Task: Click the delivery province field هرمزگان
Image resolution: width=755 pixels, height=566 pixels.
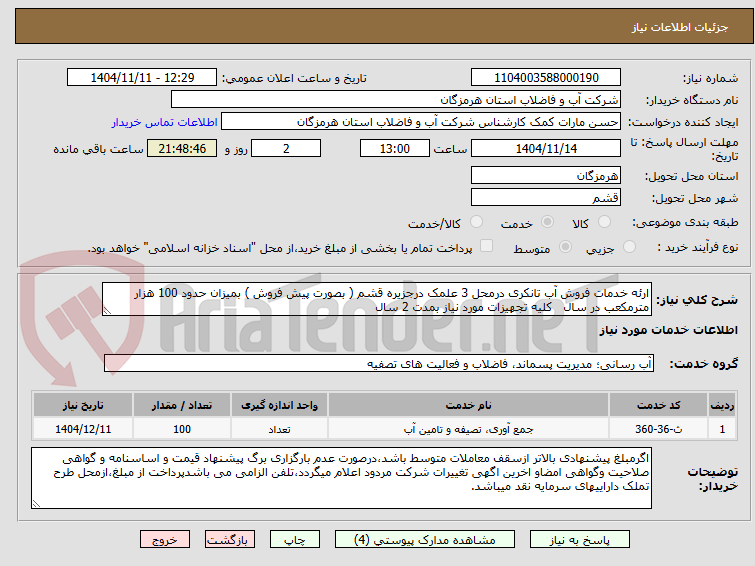Action: tap(546, 175)
